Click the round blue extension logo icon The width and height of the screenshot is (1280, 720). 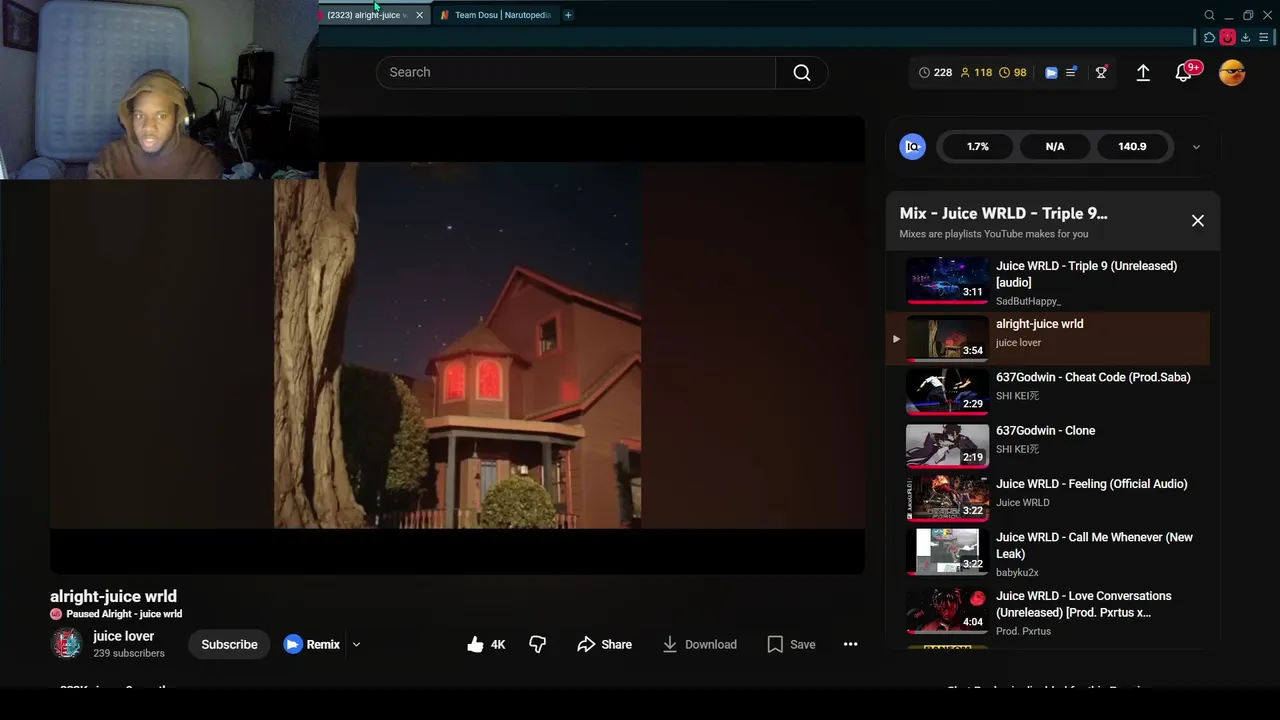coord(912,146)
